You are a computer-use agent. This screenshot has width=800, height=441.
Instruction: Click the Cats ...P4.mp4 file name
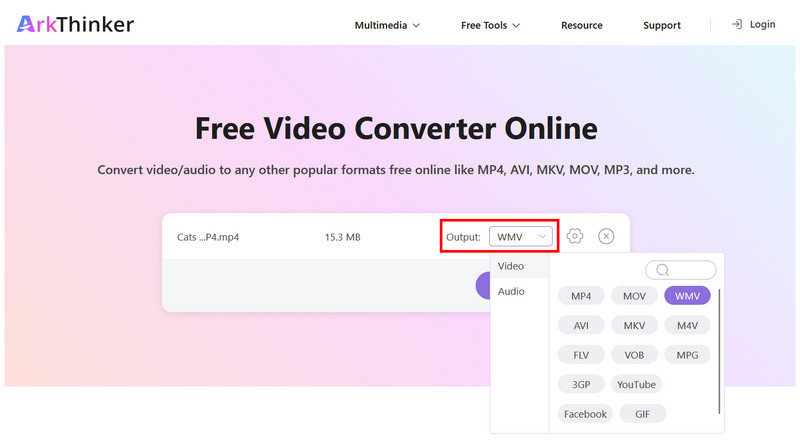[x=208, y=237]
